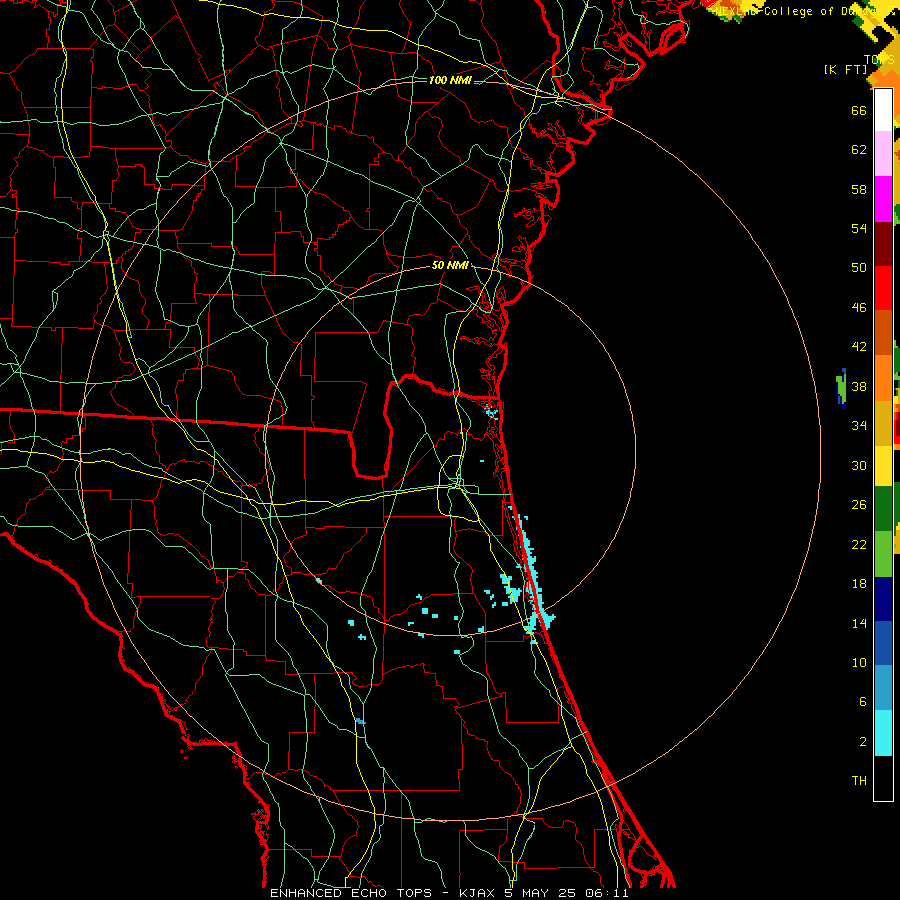Click the "KJAX" station identifier
Viewport: 900px width, 900px height.
pyautogui.click(x=478, y=893)
